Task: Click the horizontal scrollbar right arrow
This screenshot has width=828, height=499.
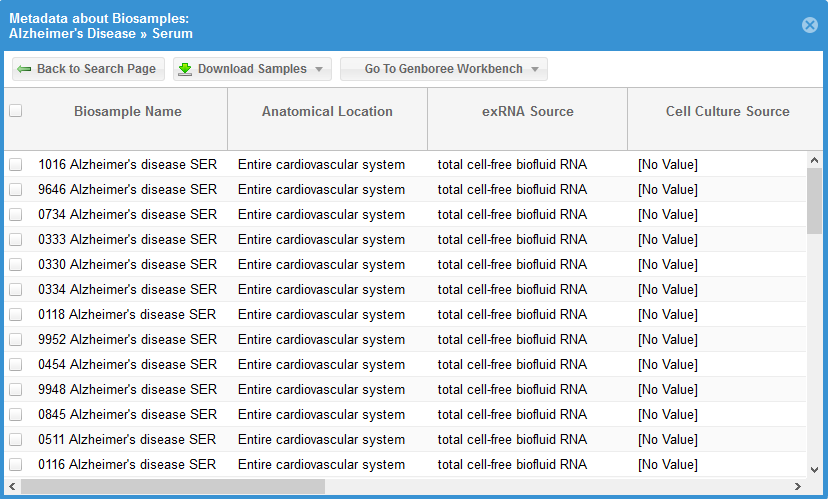Action: point(797,486)
